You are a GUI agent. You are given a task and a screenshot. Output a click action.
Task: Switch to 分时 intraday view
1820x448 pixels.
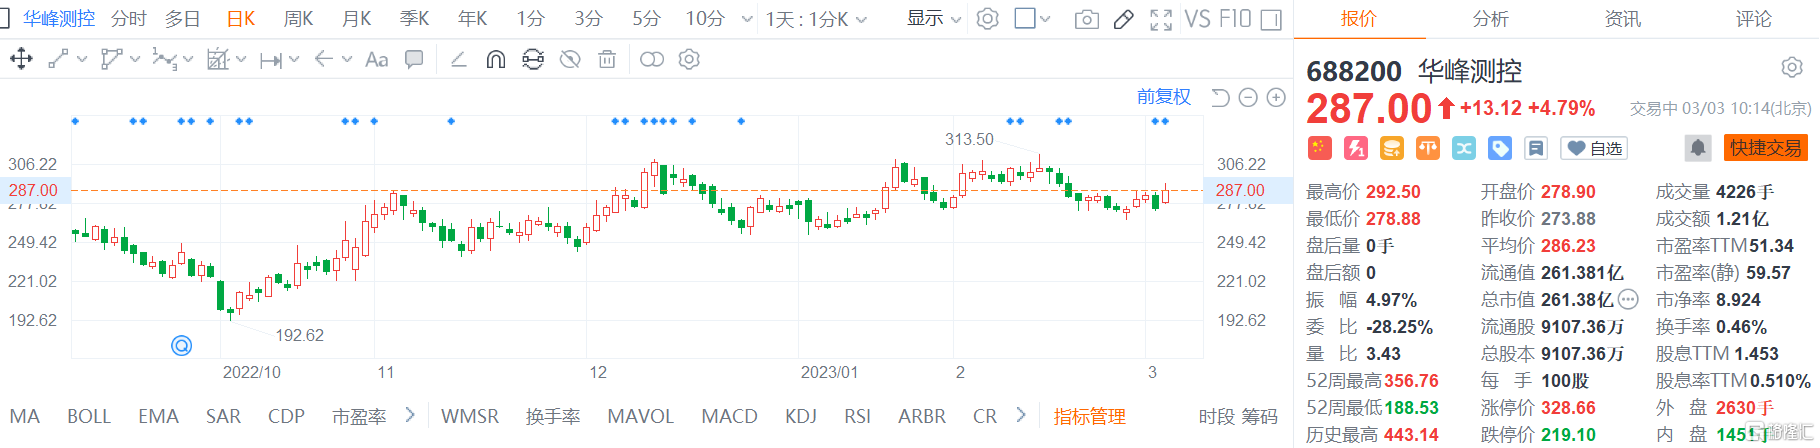click(128, 19)
